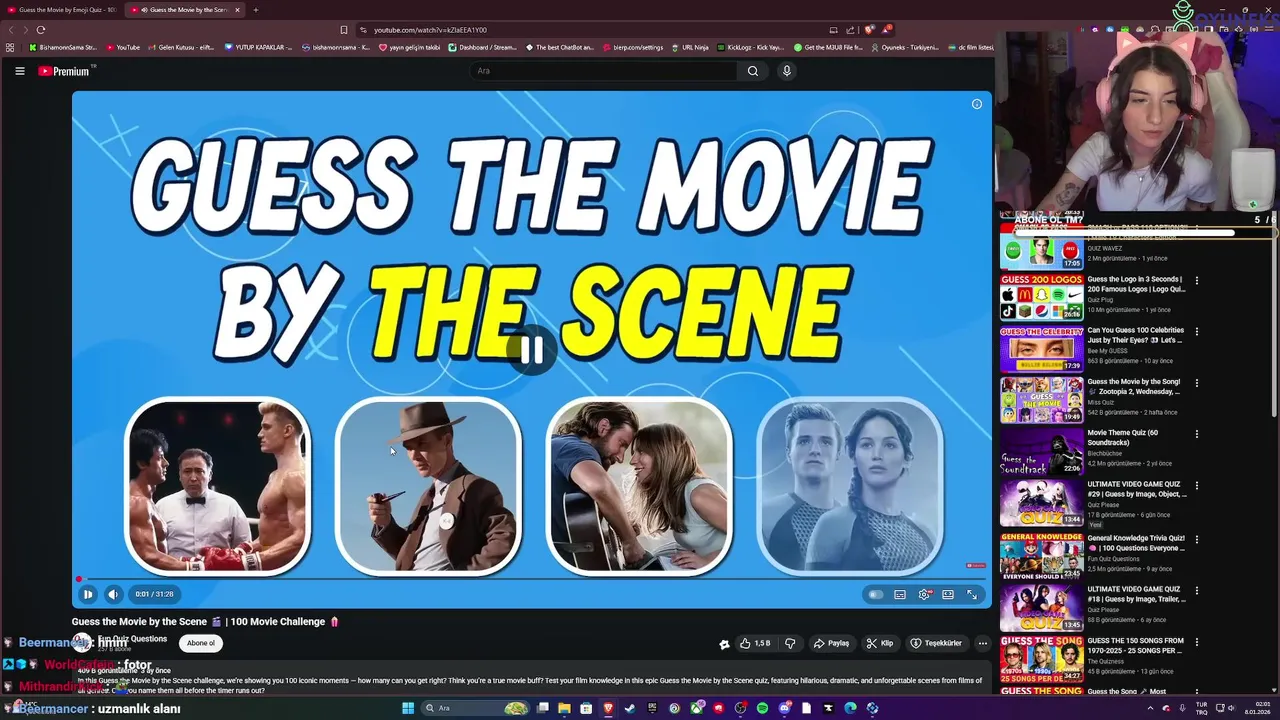Open options for ULTIMATE VIDEO GAME QUIZ #29

click(1197, 486)
